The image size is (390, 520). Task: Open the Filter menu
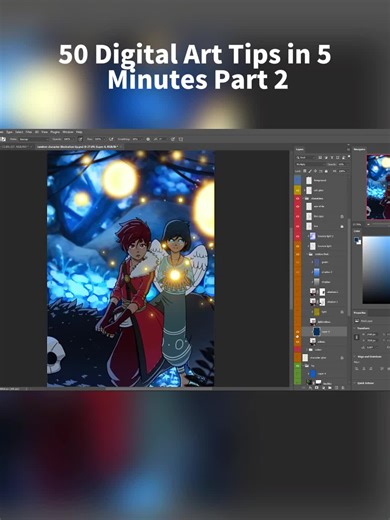[x=29, y=132]
